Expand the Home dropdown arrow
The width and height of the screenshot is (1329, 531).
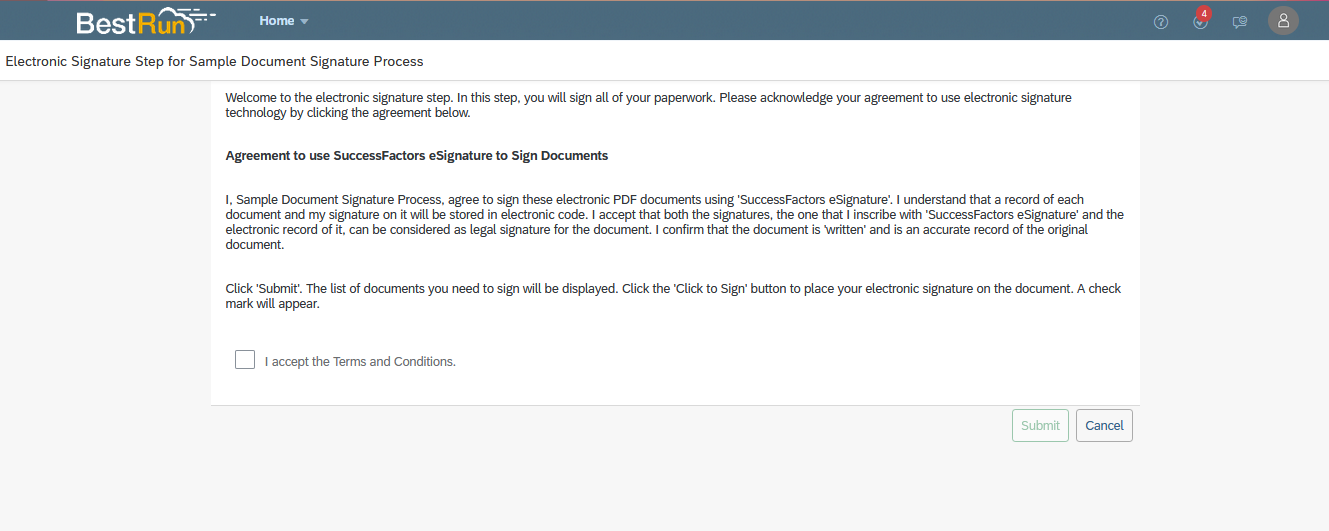[x=304, y=22]
